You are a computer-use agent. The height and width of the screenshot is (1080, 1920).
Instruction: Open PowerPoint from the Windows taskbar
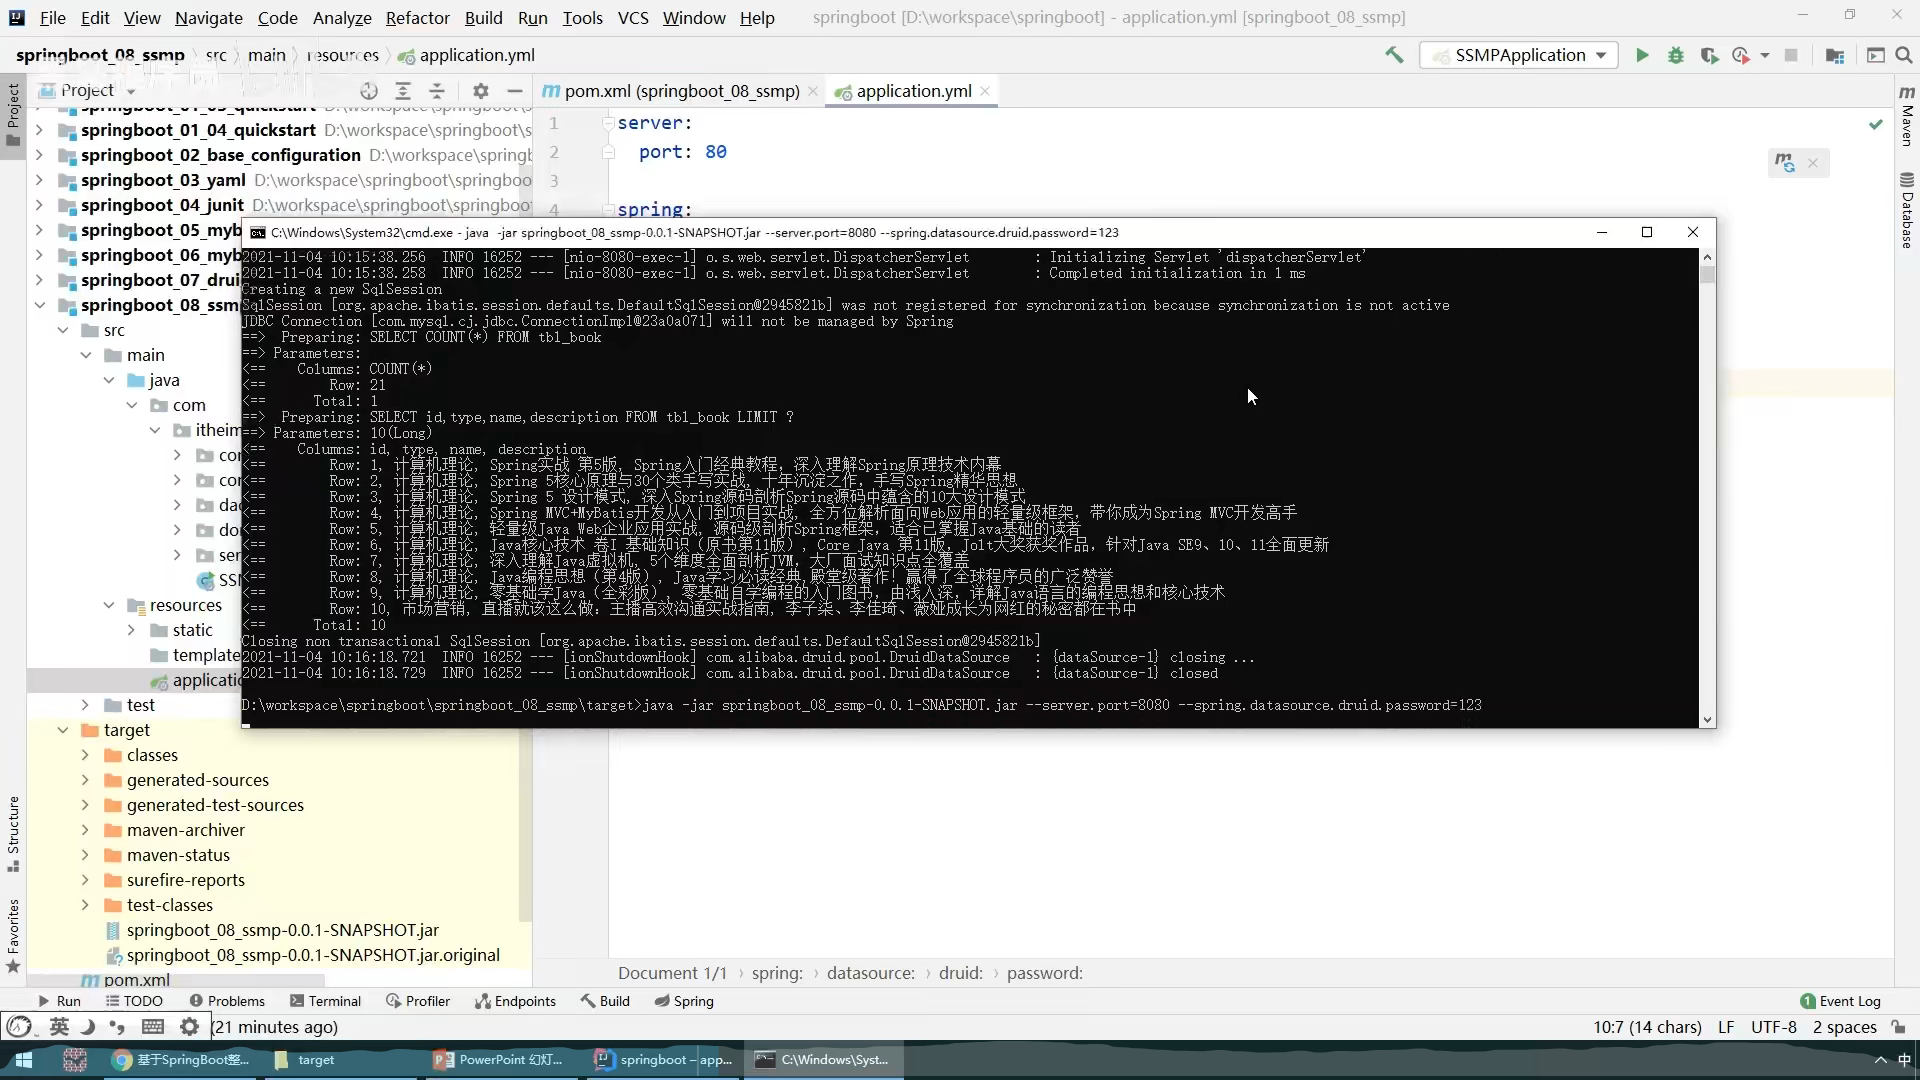pos(500,1060)
